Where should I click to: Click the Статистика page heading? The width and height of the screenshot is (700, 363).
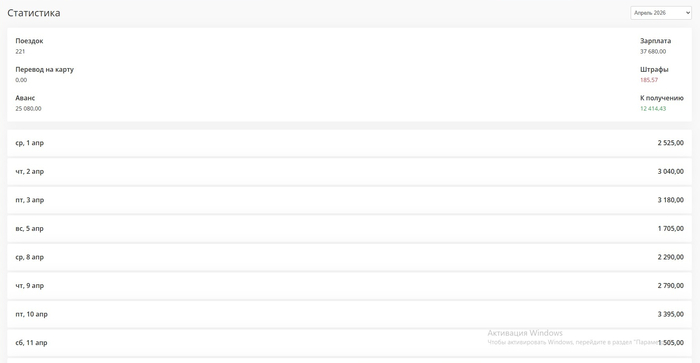pyautogui.click(x=34, y=13)
